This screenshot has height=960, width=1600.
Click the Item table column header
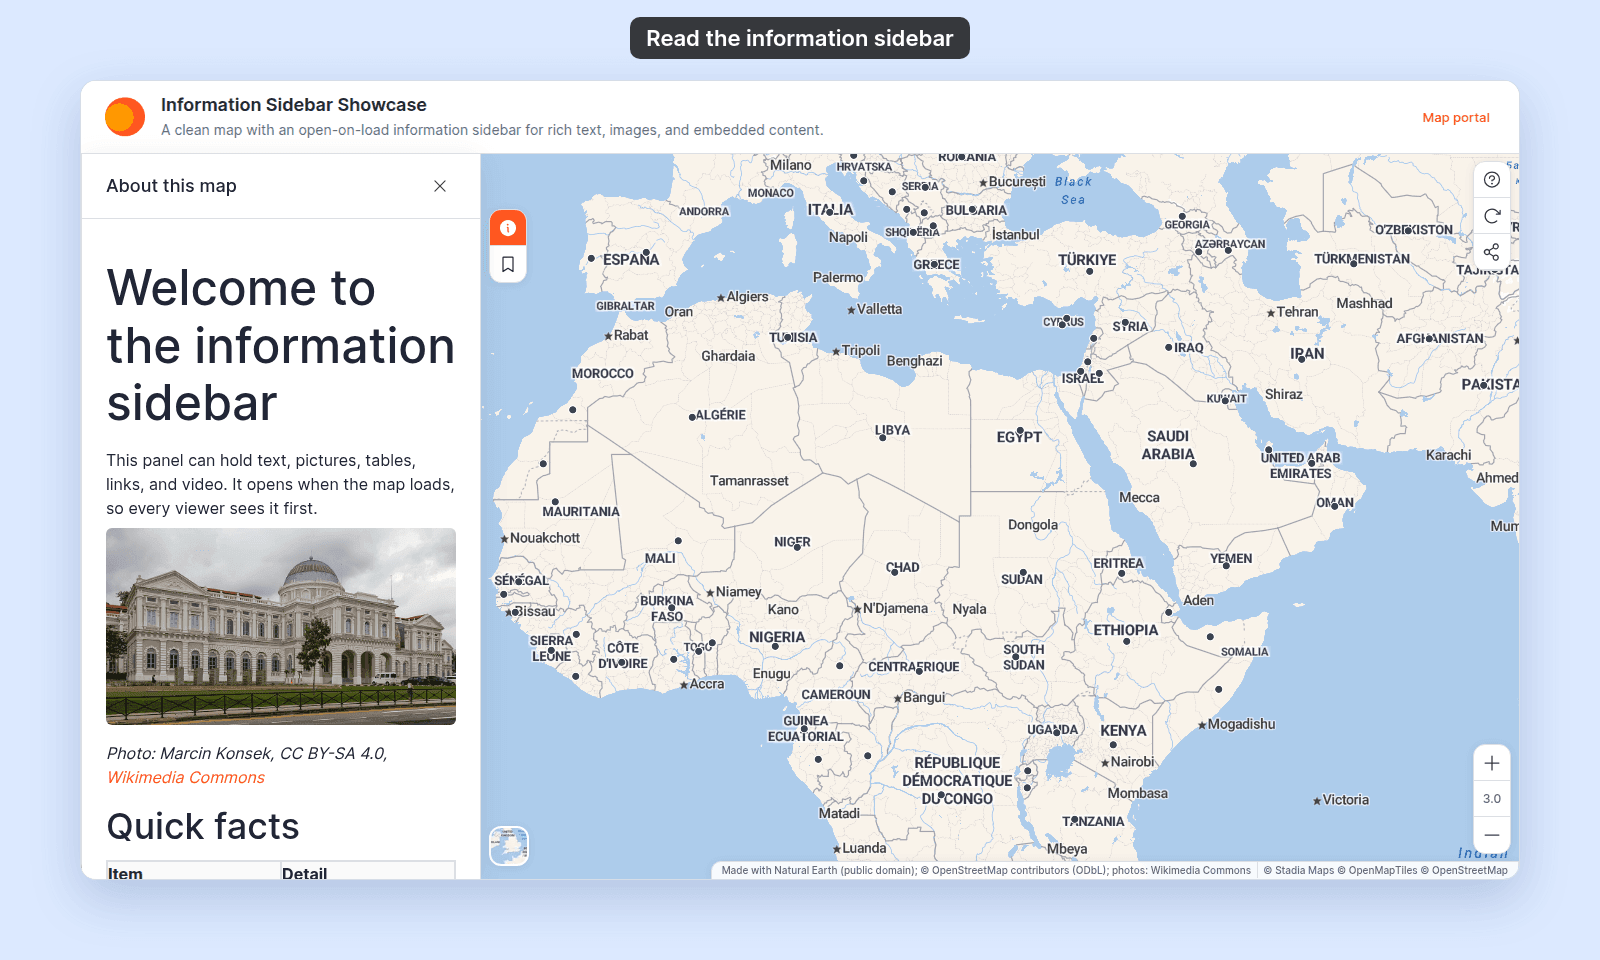125,873
